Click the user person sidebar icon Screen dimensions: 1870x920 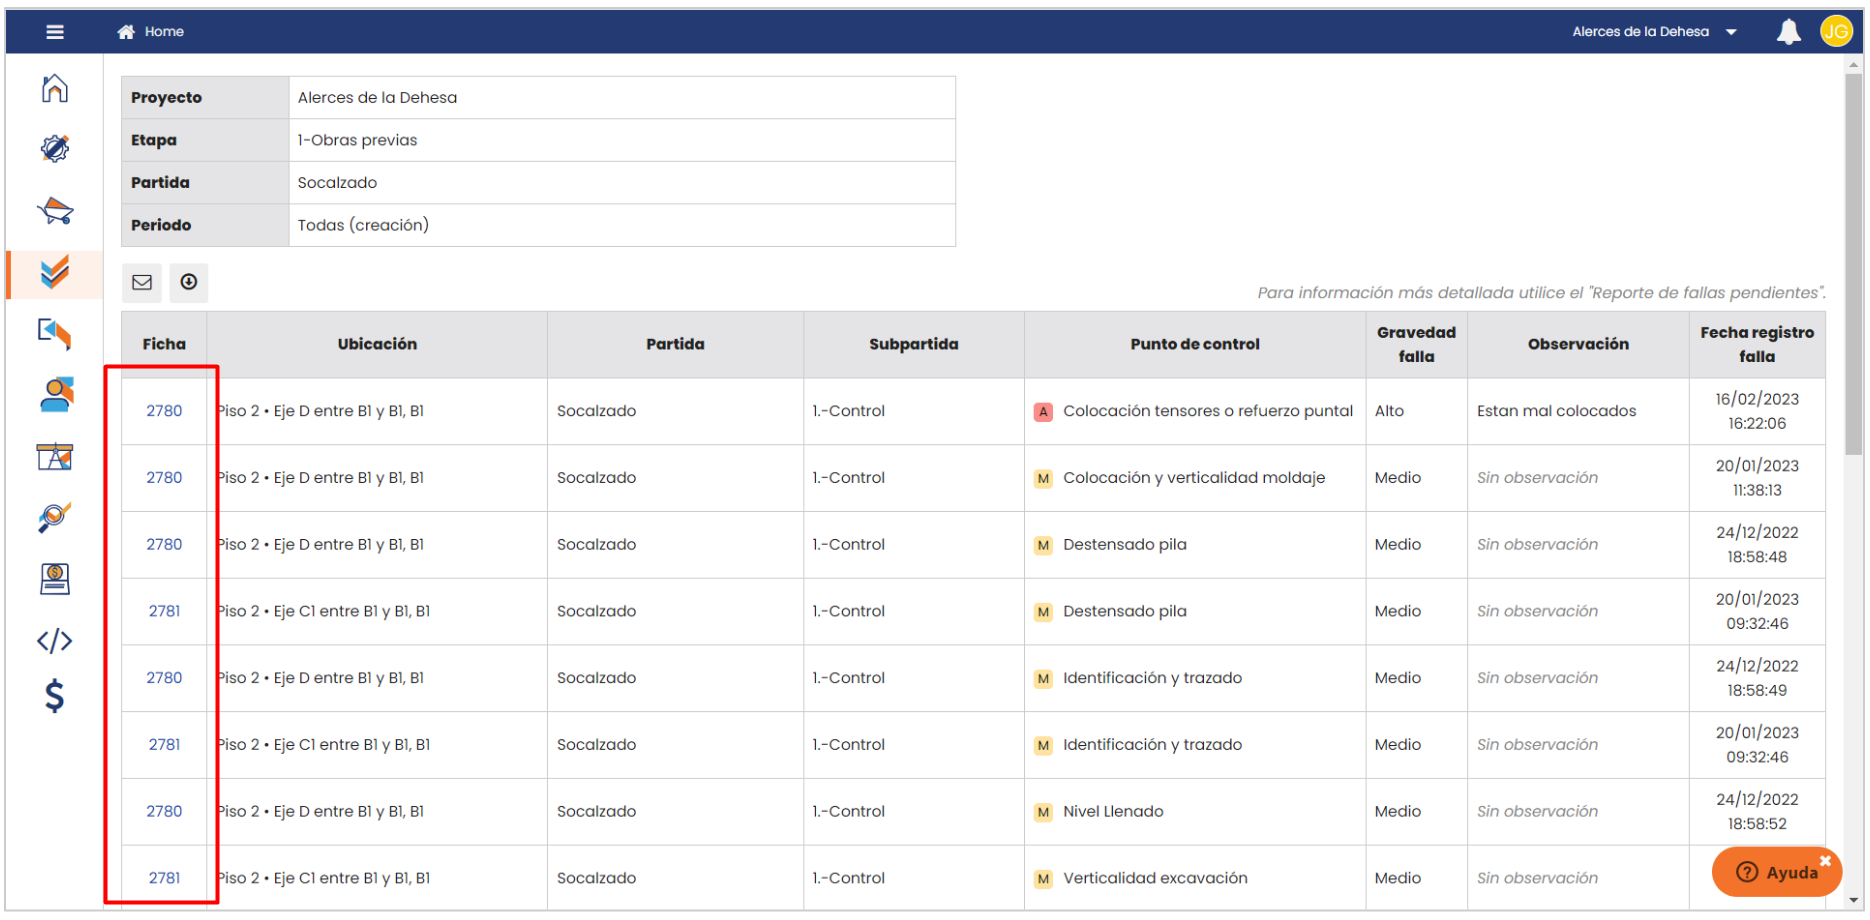55,394
